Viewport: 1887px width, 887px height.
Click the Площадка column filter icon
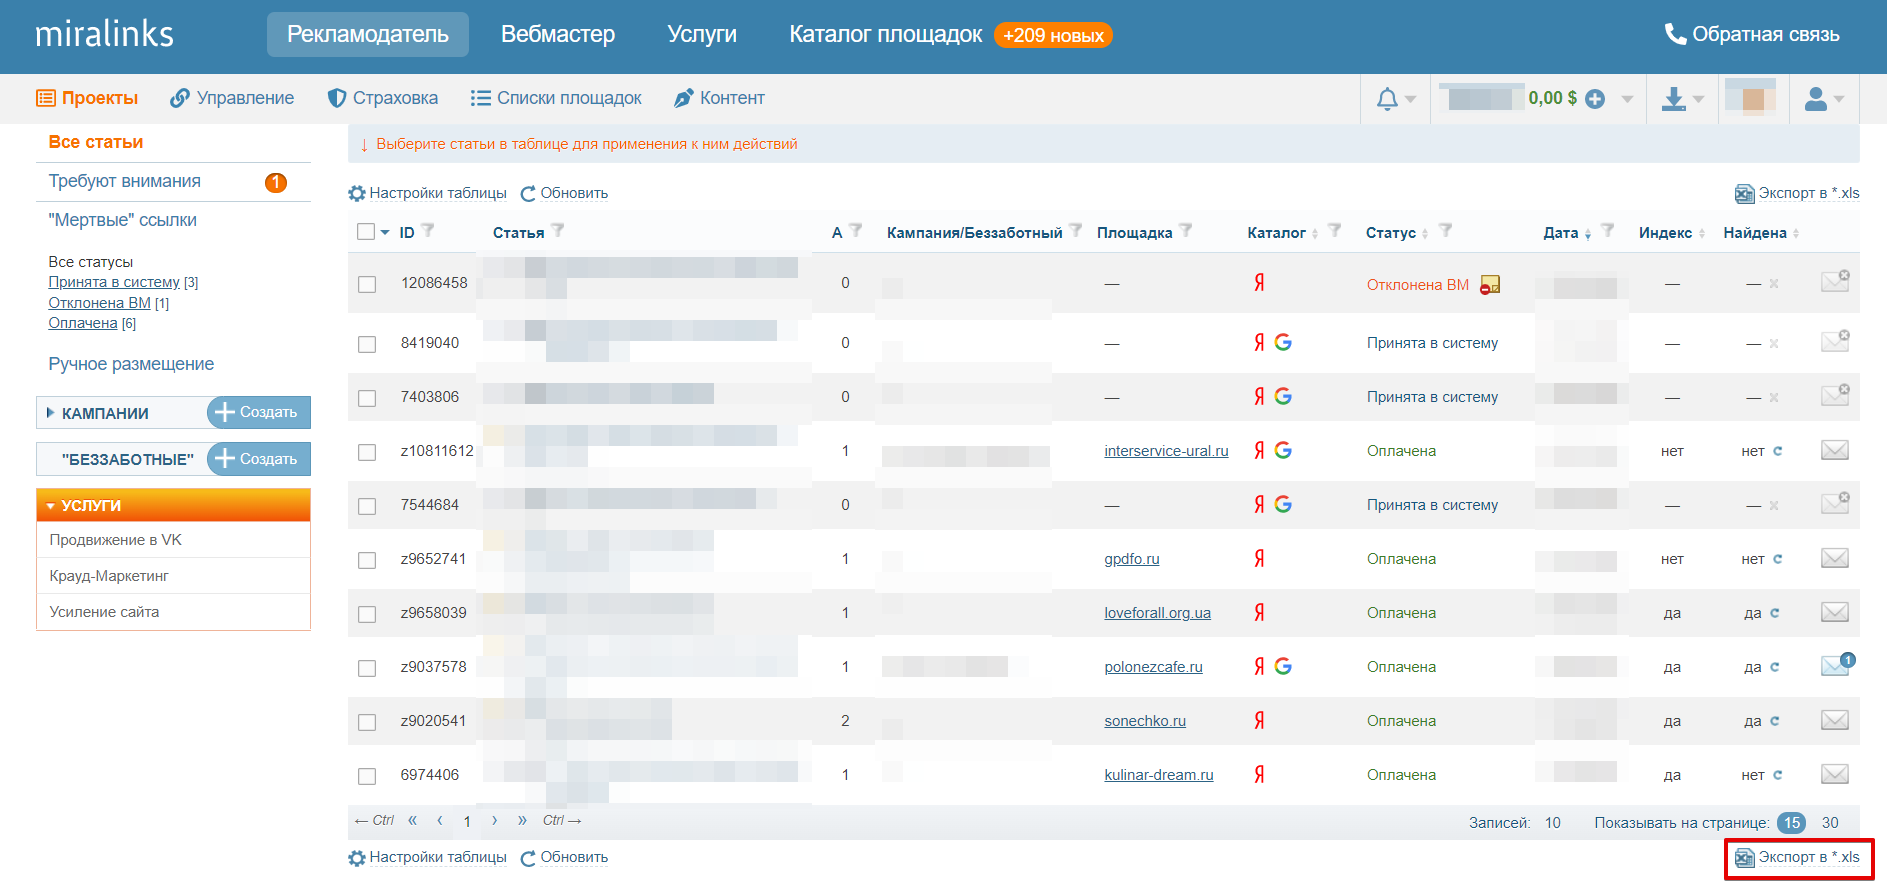[1186, 231]
